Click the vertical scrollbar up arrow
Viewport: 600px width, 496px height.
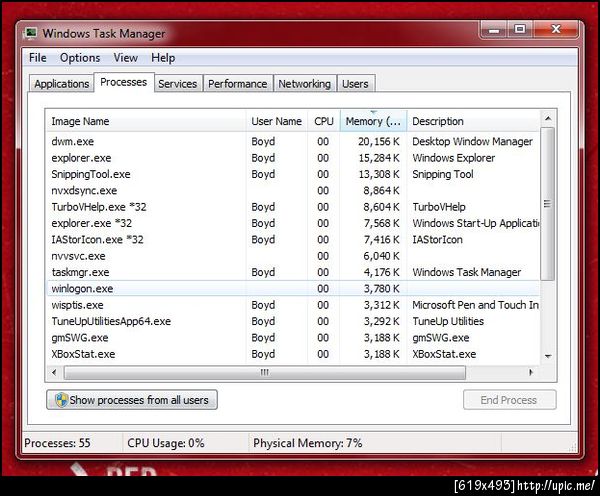pyautogui.click(x=548, y=119)
